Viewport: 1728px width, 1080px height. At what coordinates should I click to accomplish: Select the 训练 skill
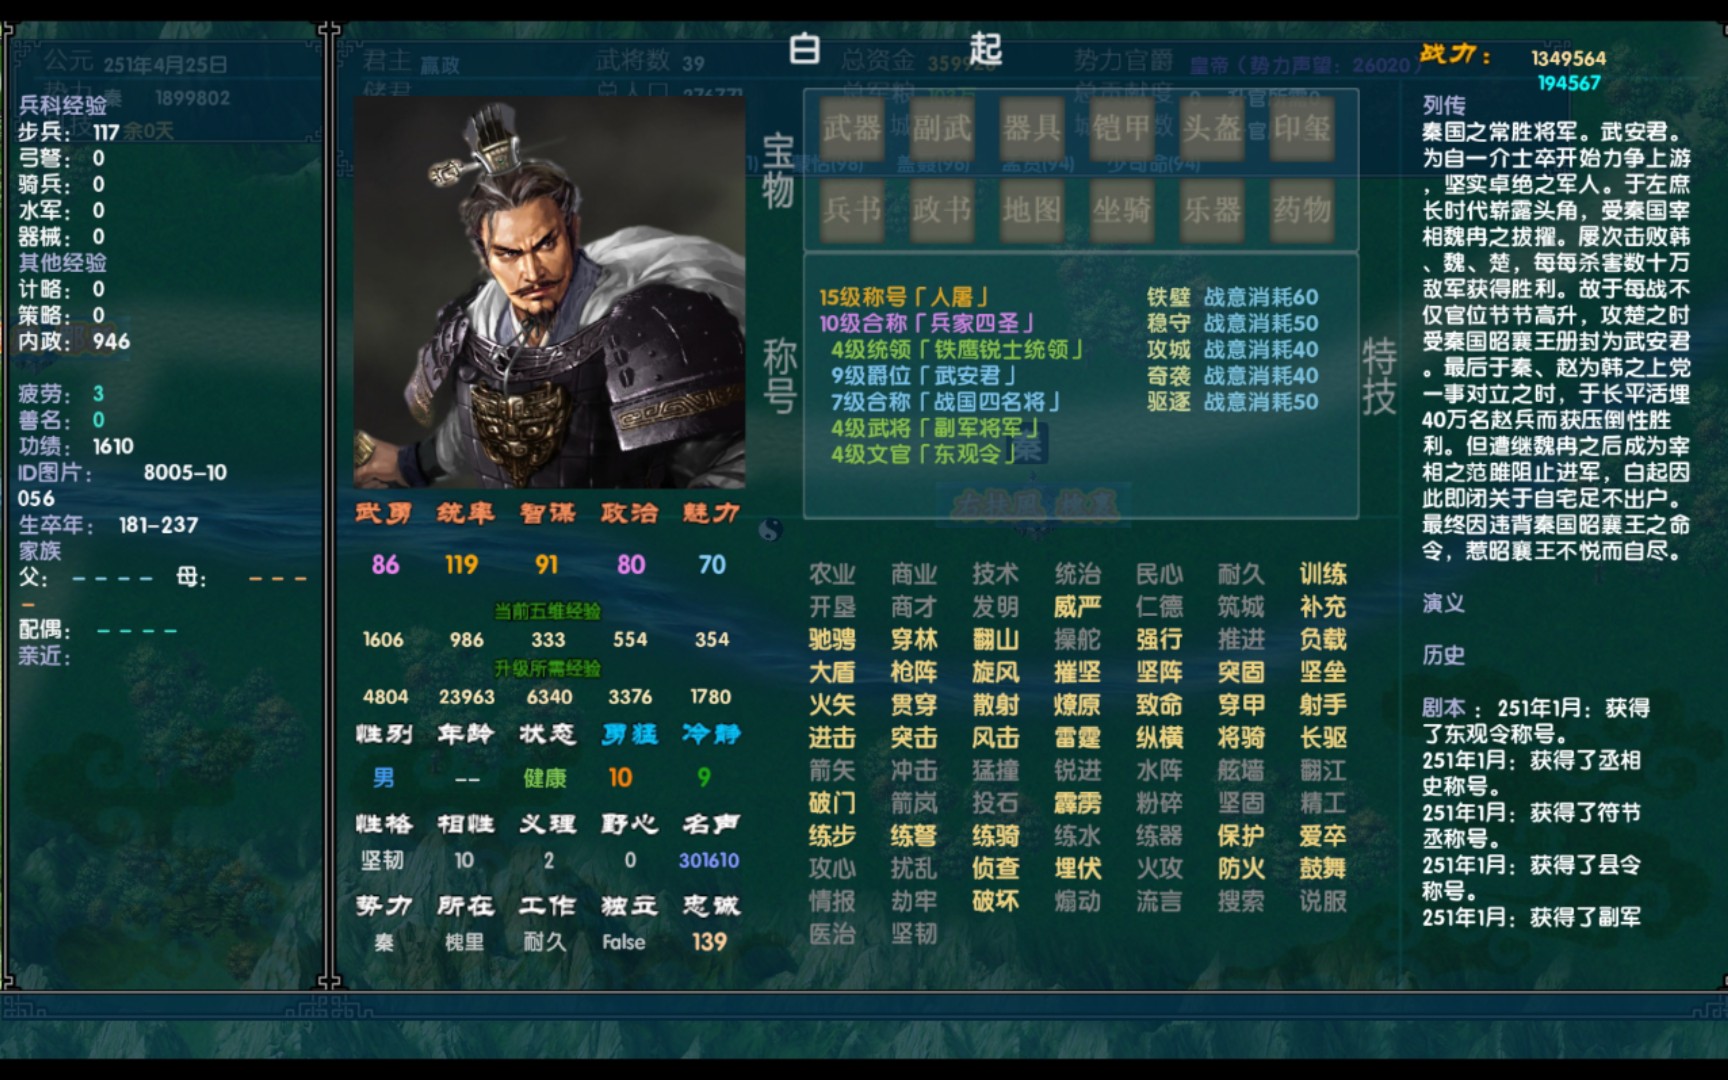(1323, 574)
